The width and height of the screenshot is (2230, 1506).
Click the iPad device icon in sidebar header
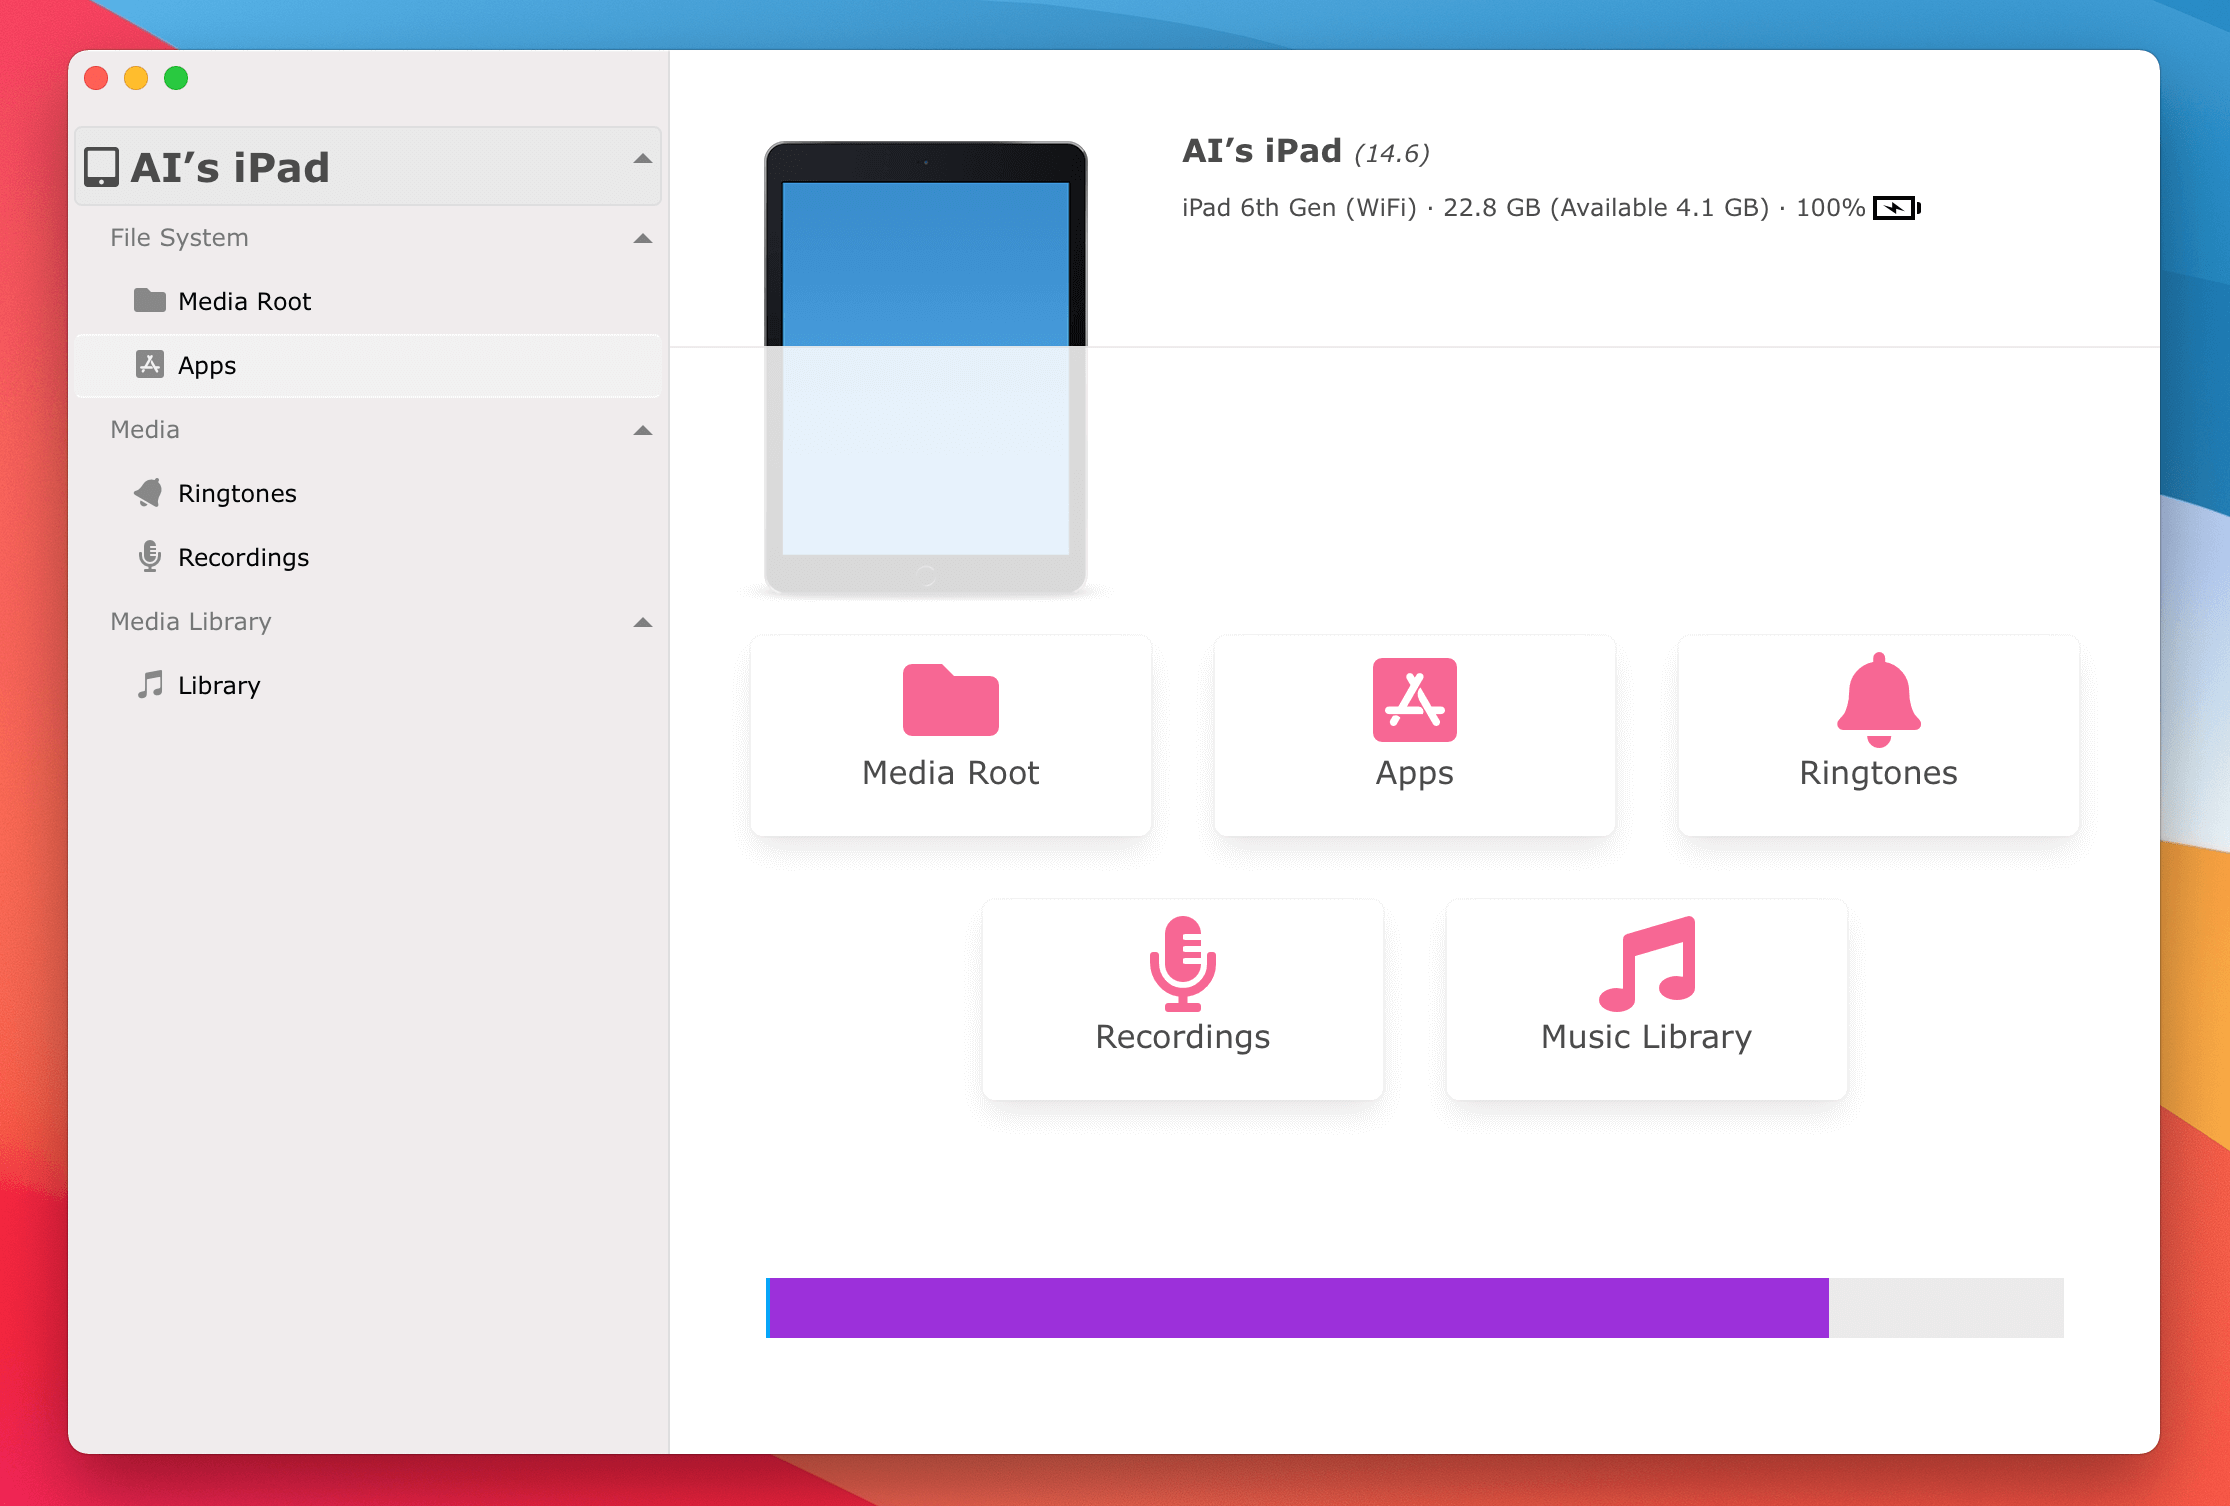coord(101,167)
